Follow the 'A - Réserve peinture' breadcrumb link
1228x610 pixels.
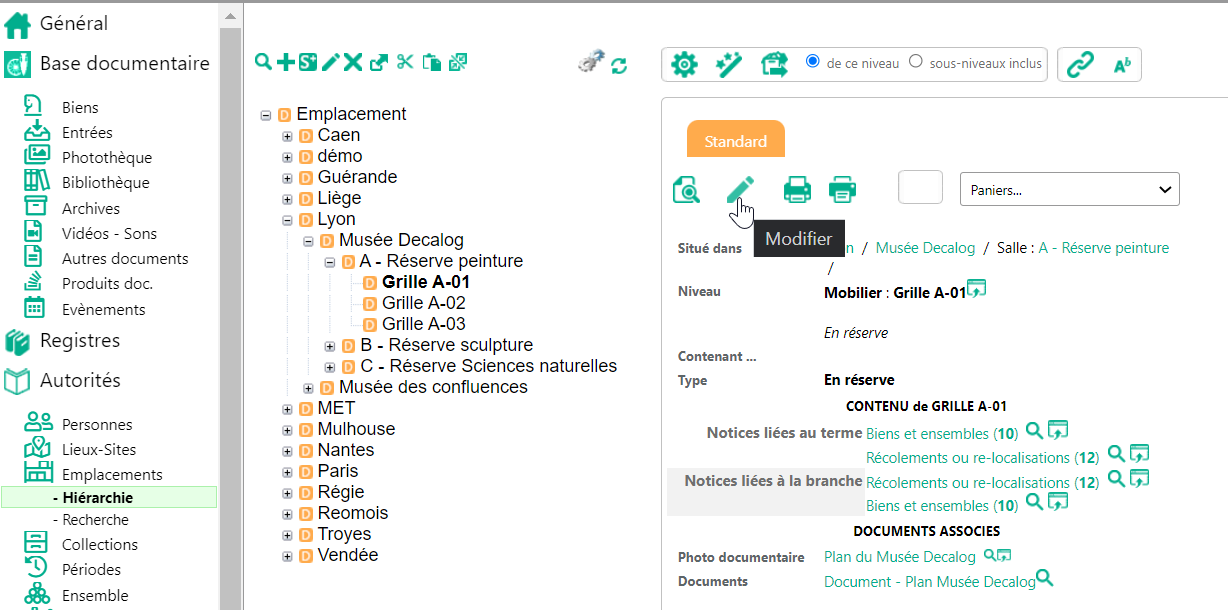tap(1103, 248)
